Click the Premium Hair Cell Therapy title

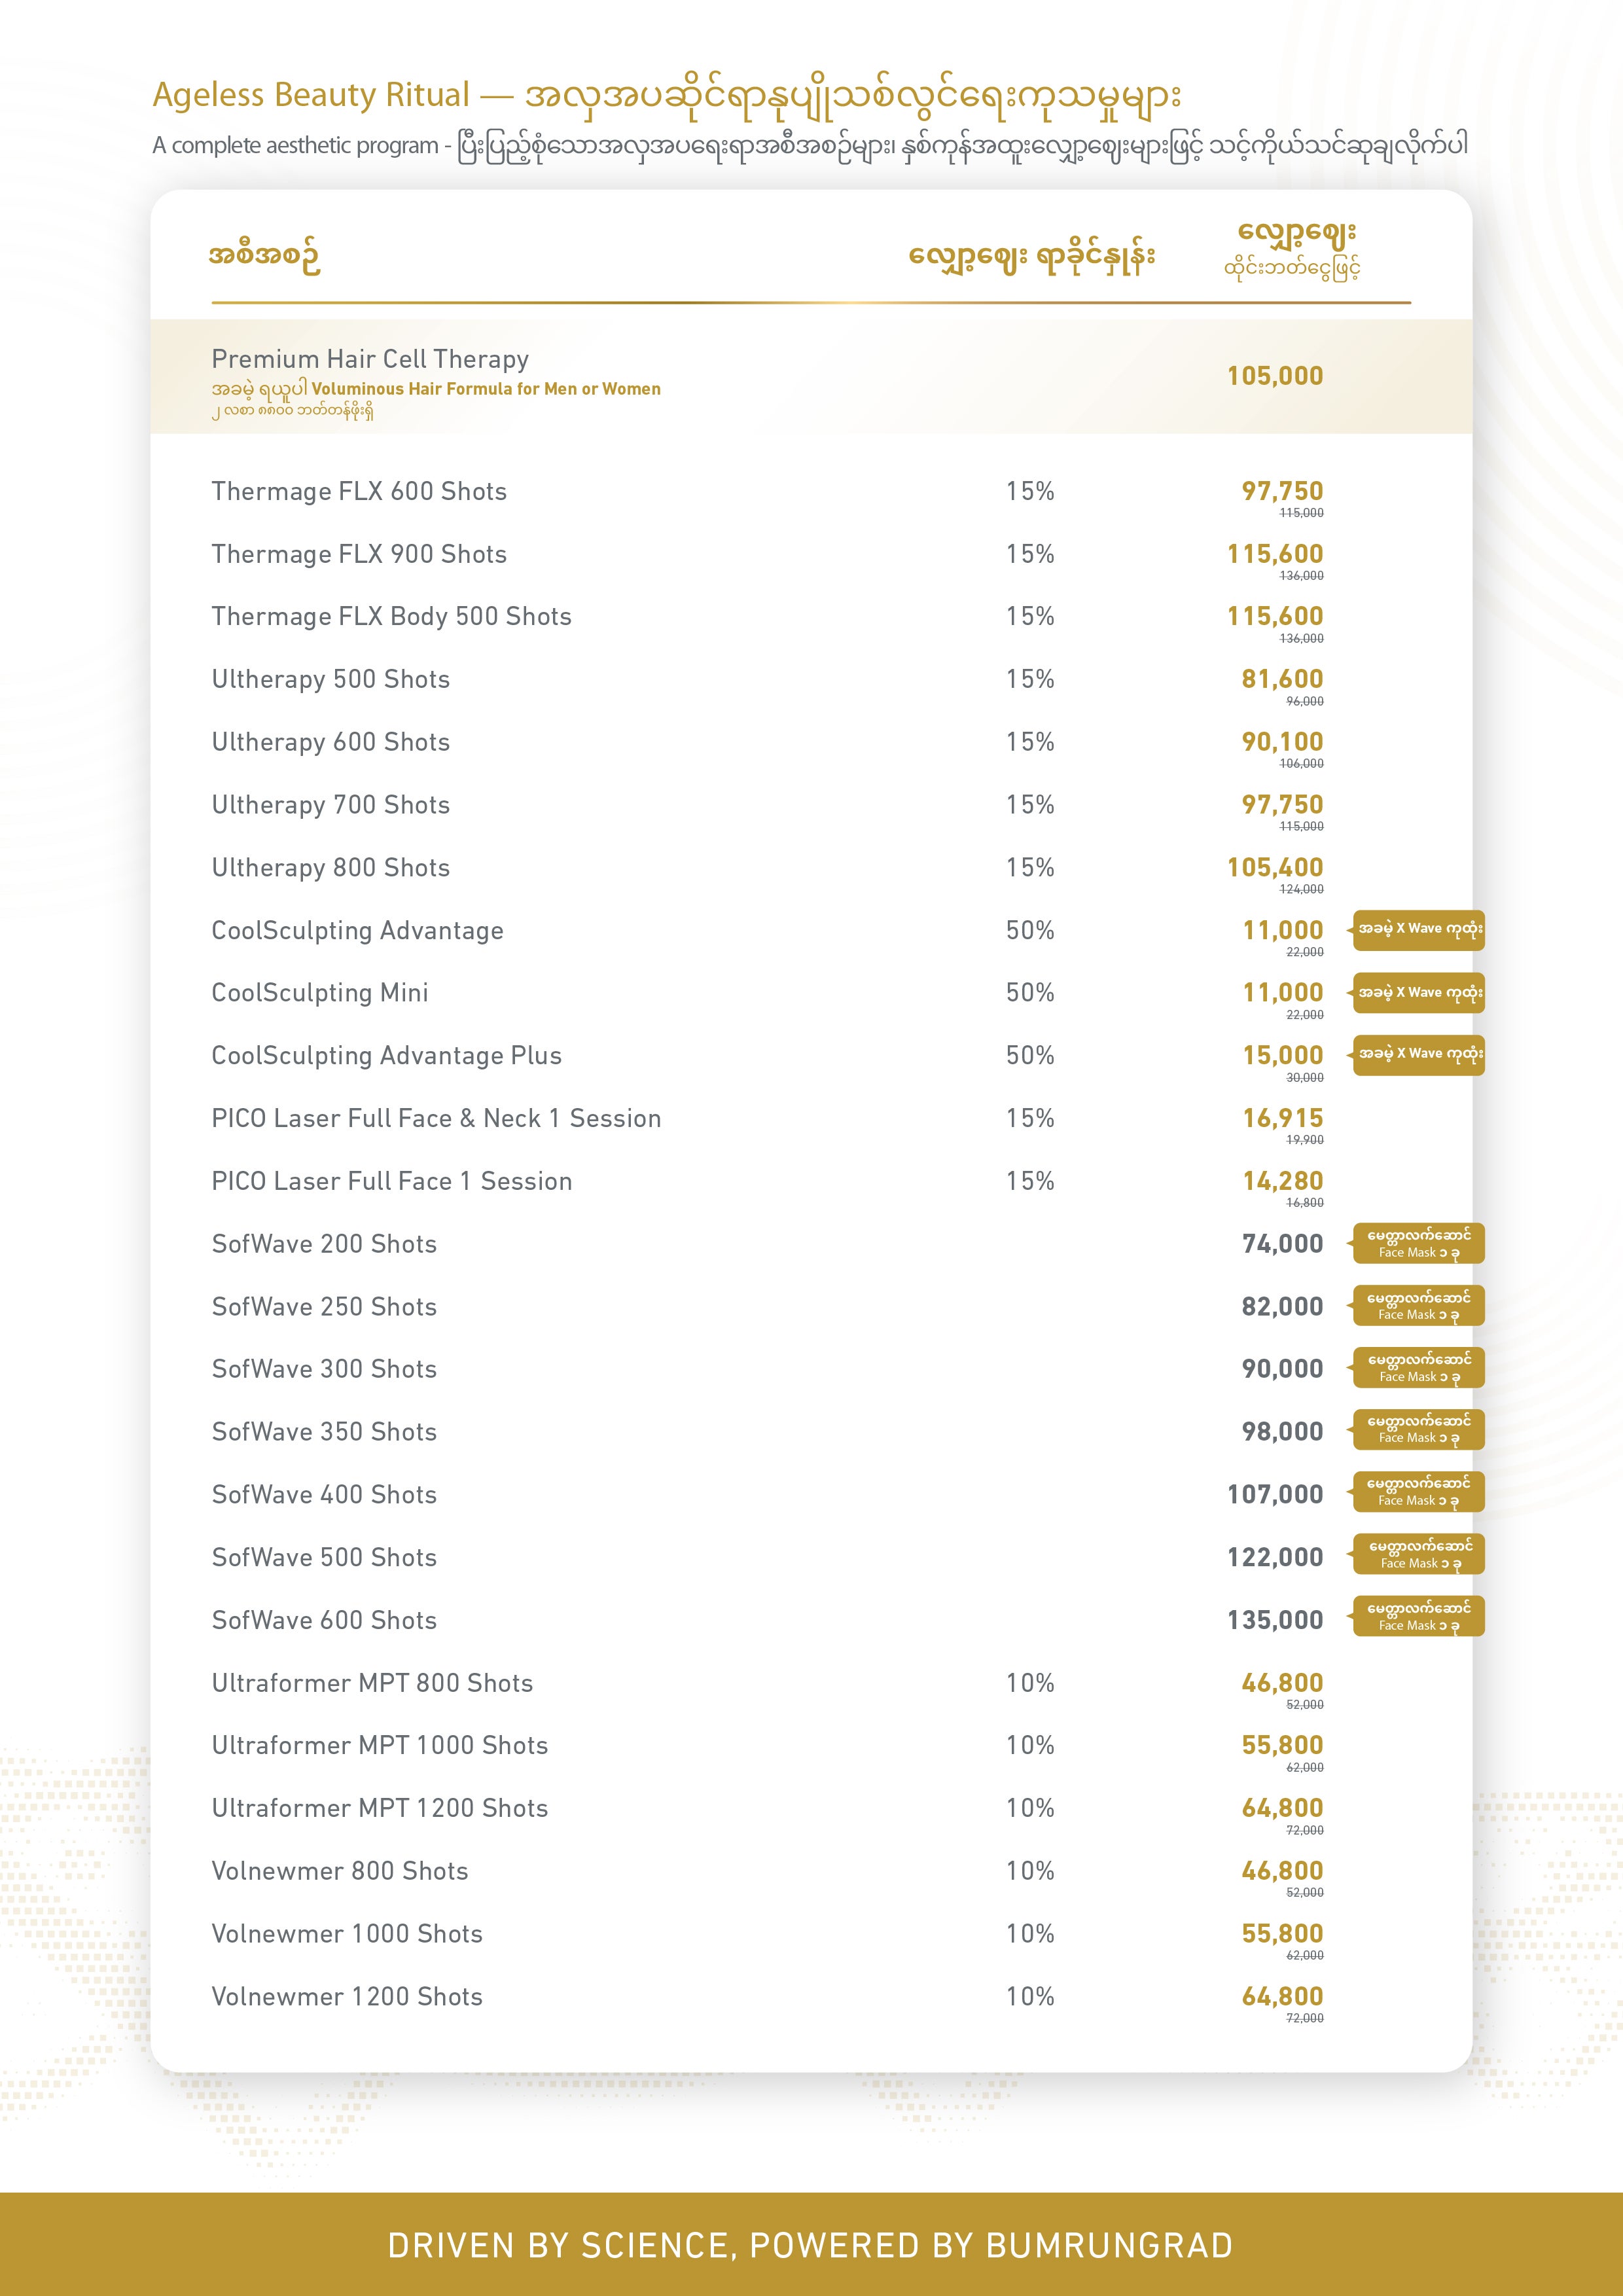coord(370,359)
